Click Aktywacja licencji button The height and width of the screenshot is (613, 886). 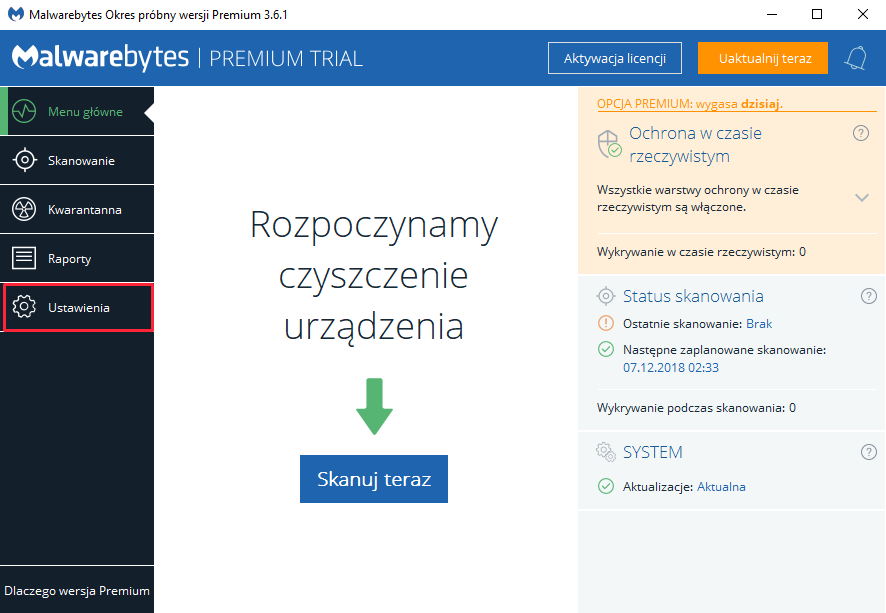[x=615, y=58]
